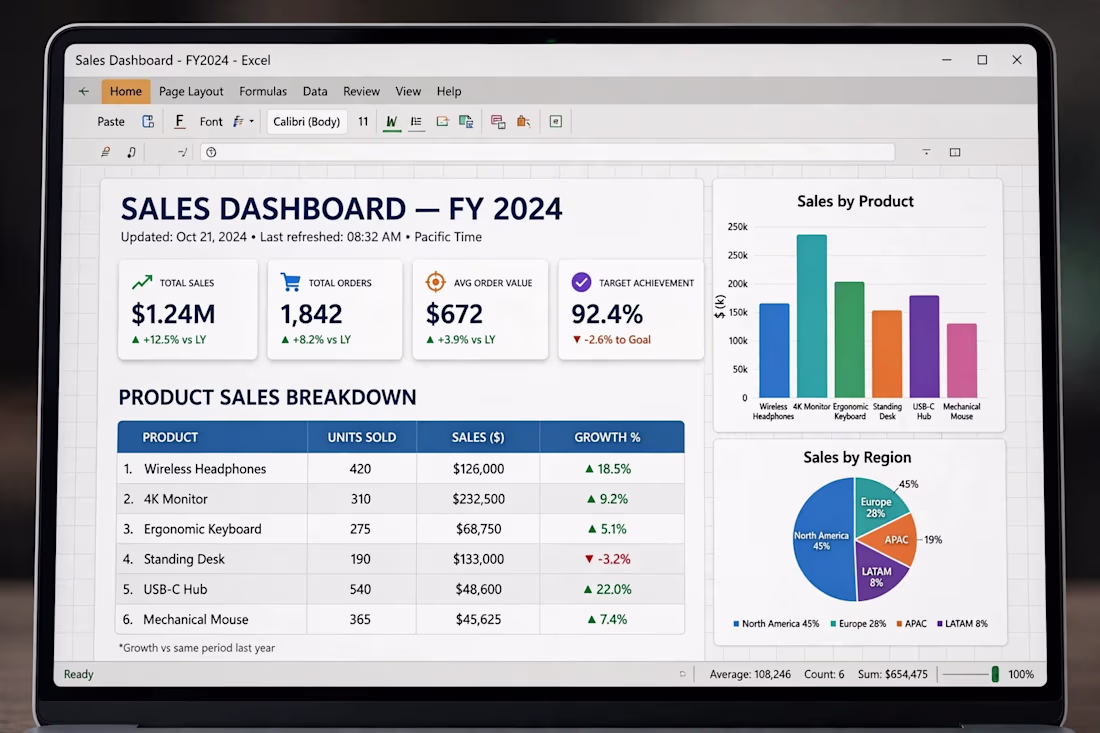The width and height of the screenshot is (1100, 733).
Task: Click inside the formula bar field
Action: [547, 152]
